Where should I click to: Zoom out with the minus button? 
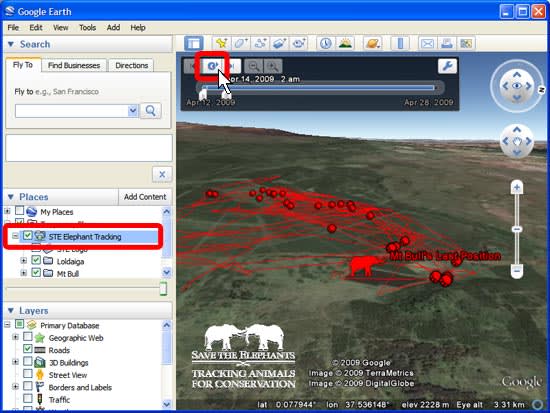pos(517,271)
